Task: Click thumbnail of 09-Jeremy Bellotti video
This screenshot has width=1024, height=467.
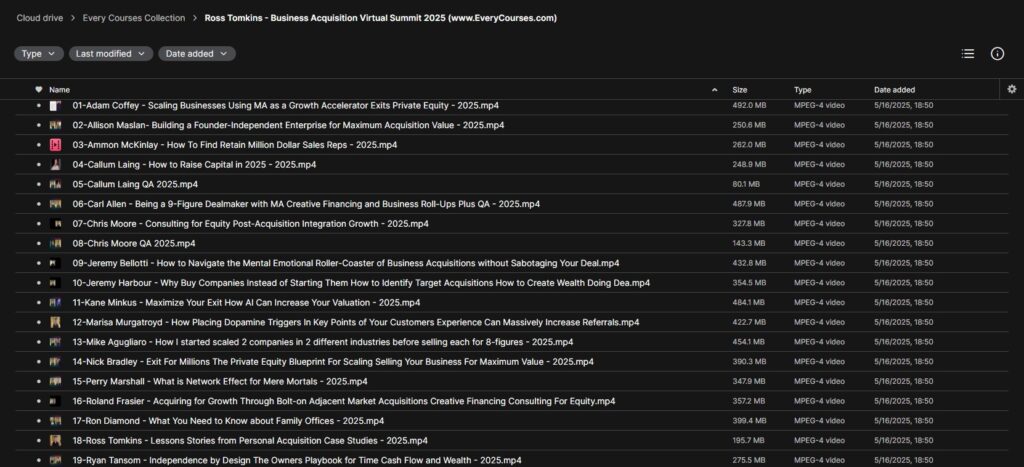Action: click(56, 263)
